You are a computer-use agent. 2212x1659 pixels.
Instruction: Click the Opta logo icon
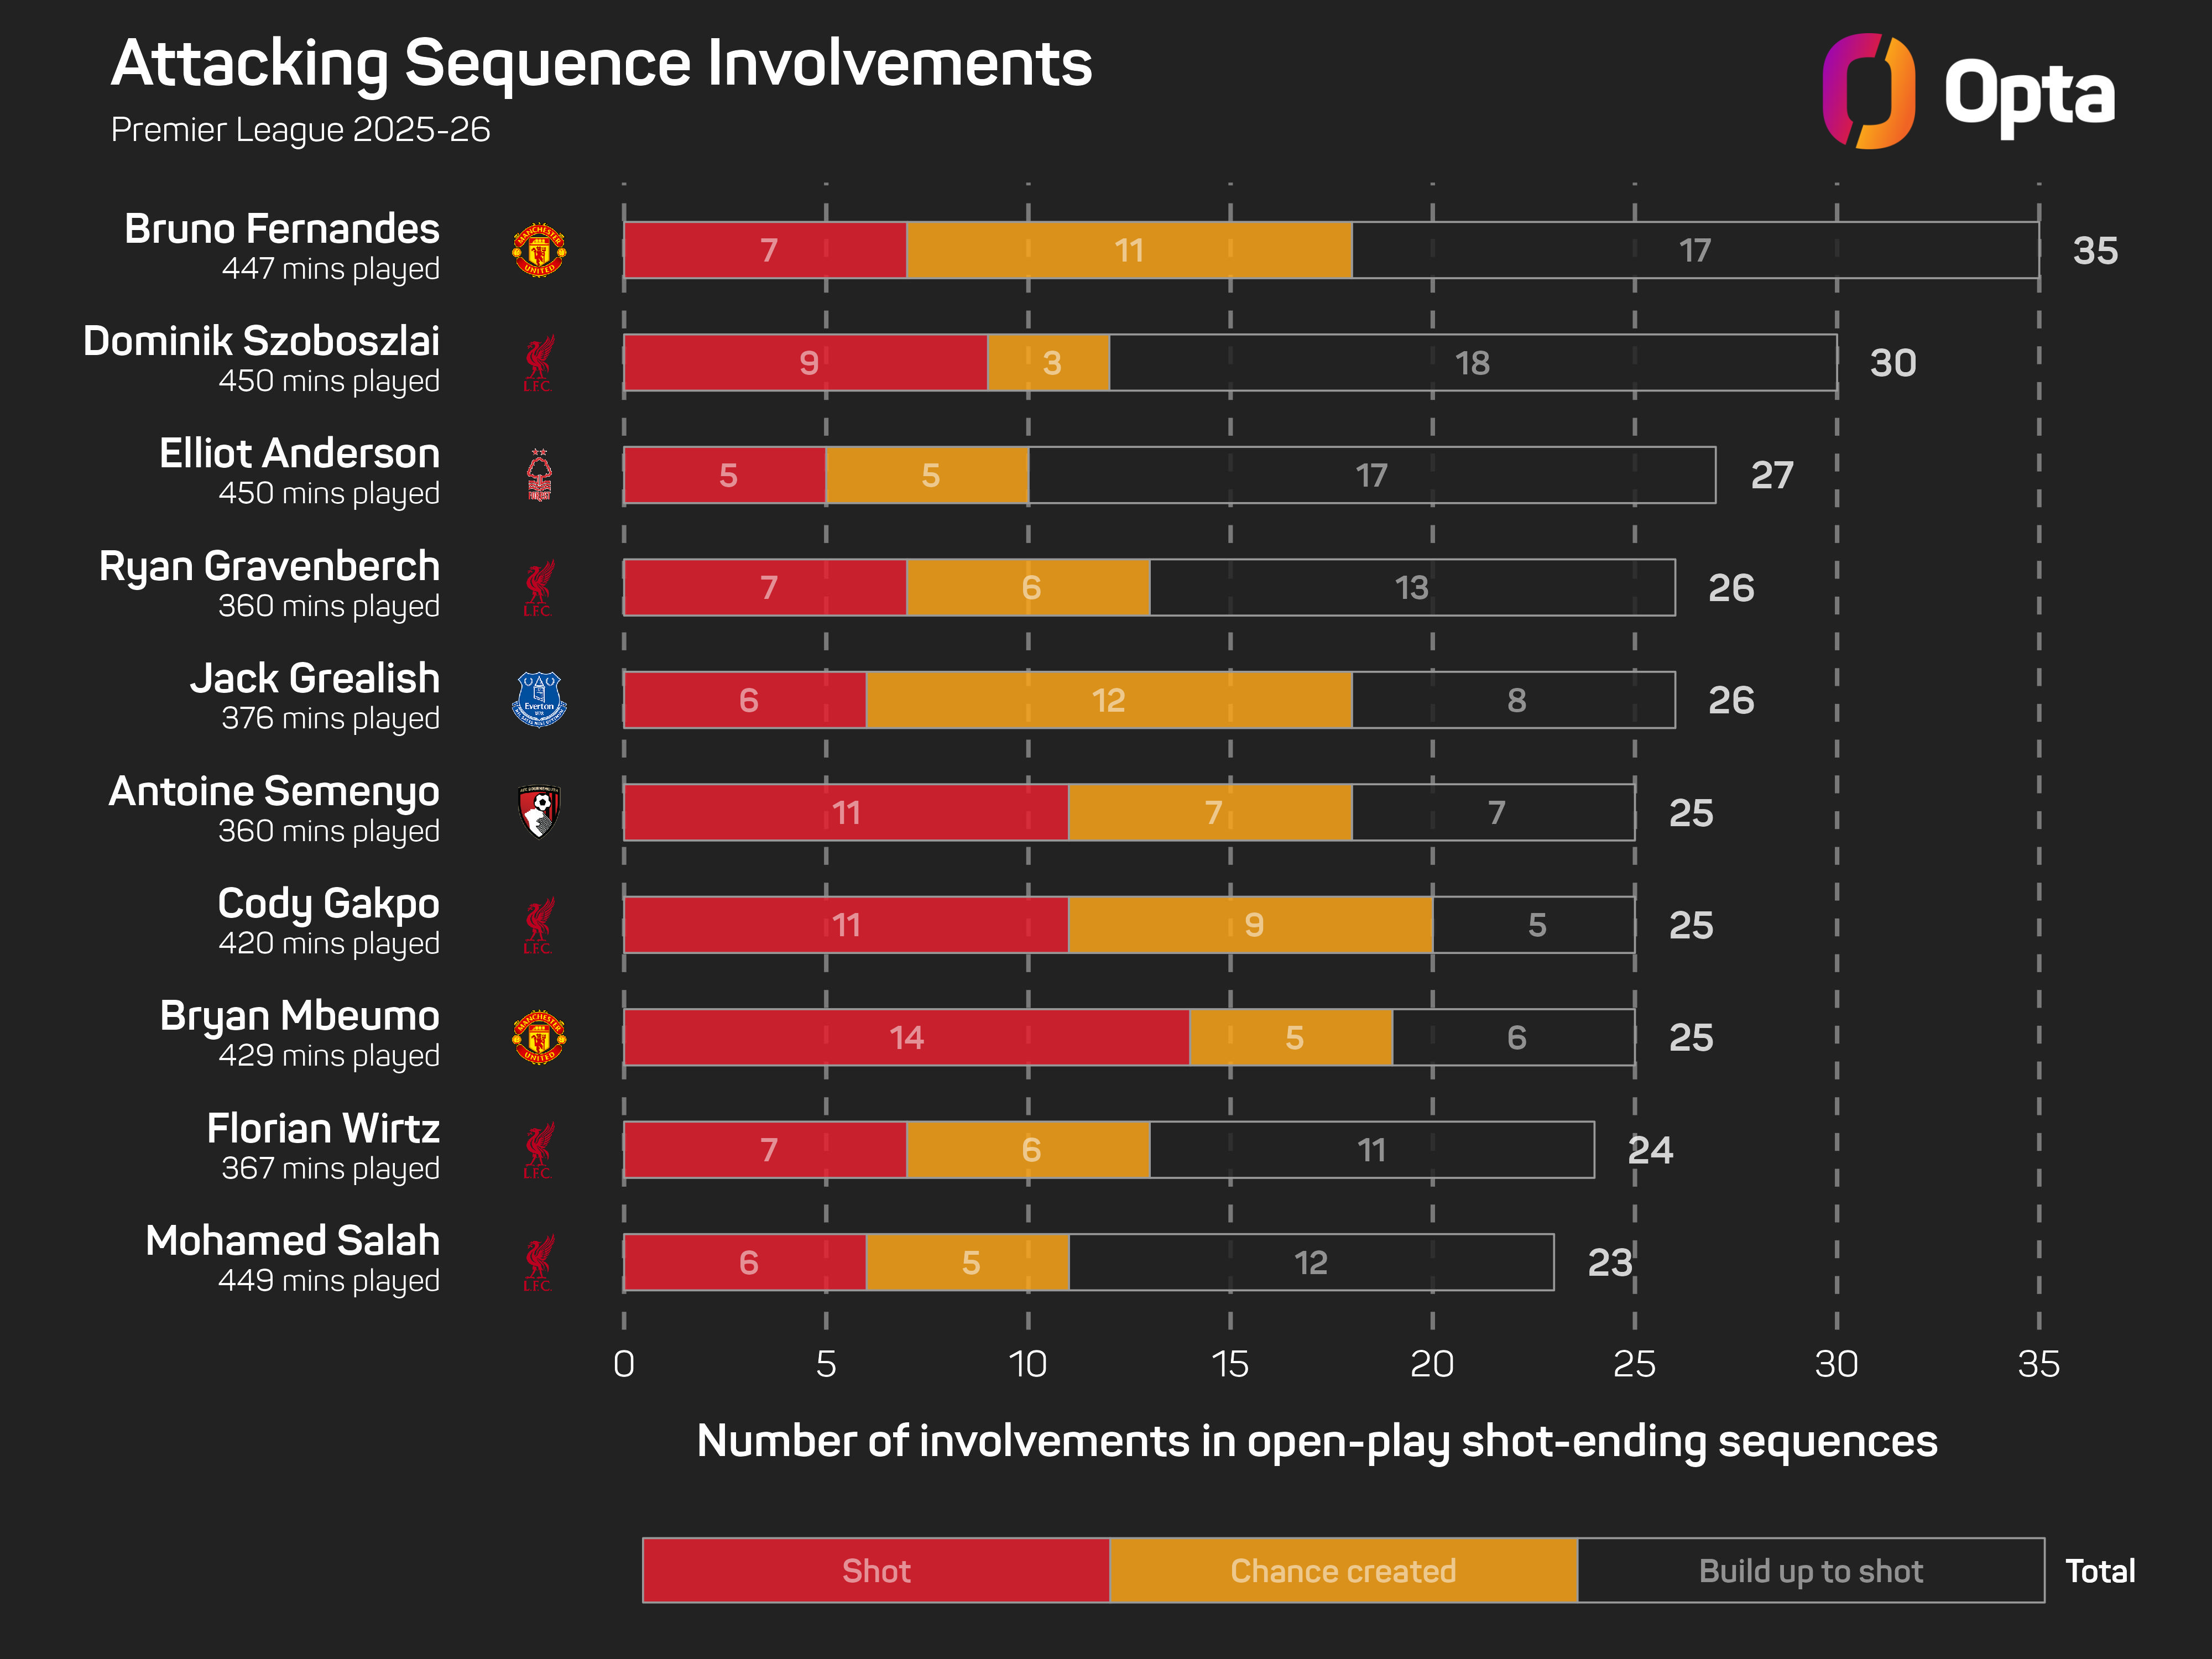1867,91
